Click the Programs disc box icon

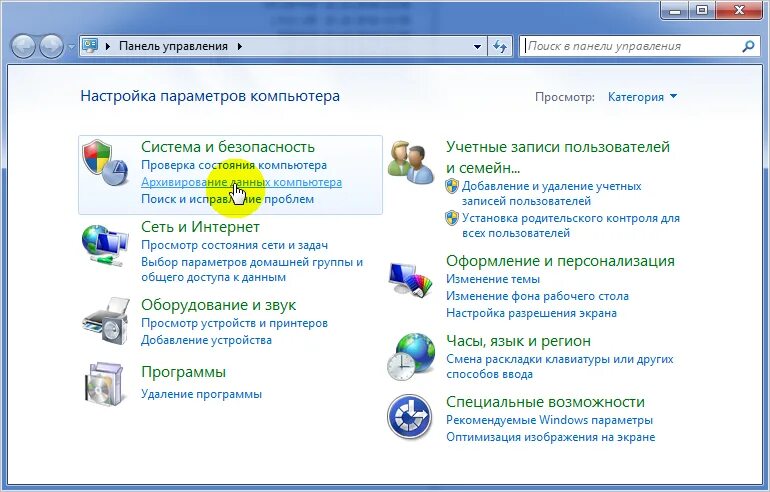point(104,384)
